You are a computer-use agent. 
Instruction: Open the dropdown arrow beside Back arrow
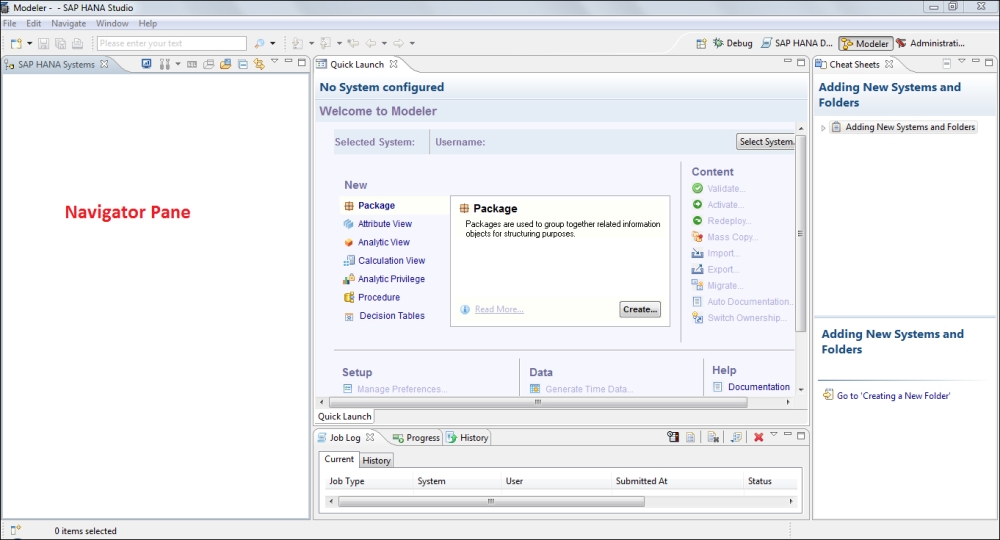(384, 43)
